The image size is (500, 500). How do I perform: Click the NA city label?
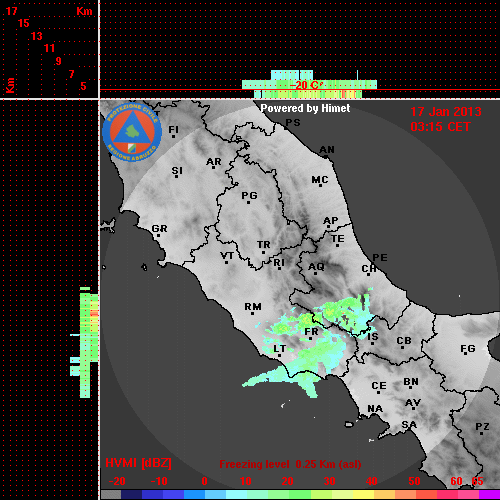pyautogui.click(x=375, y=409)
